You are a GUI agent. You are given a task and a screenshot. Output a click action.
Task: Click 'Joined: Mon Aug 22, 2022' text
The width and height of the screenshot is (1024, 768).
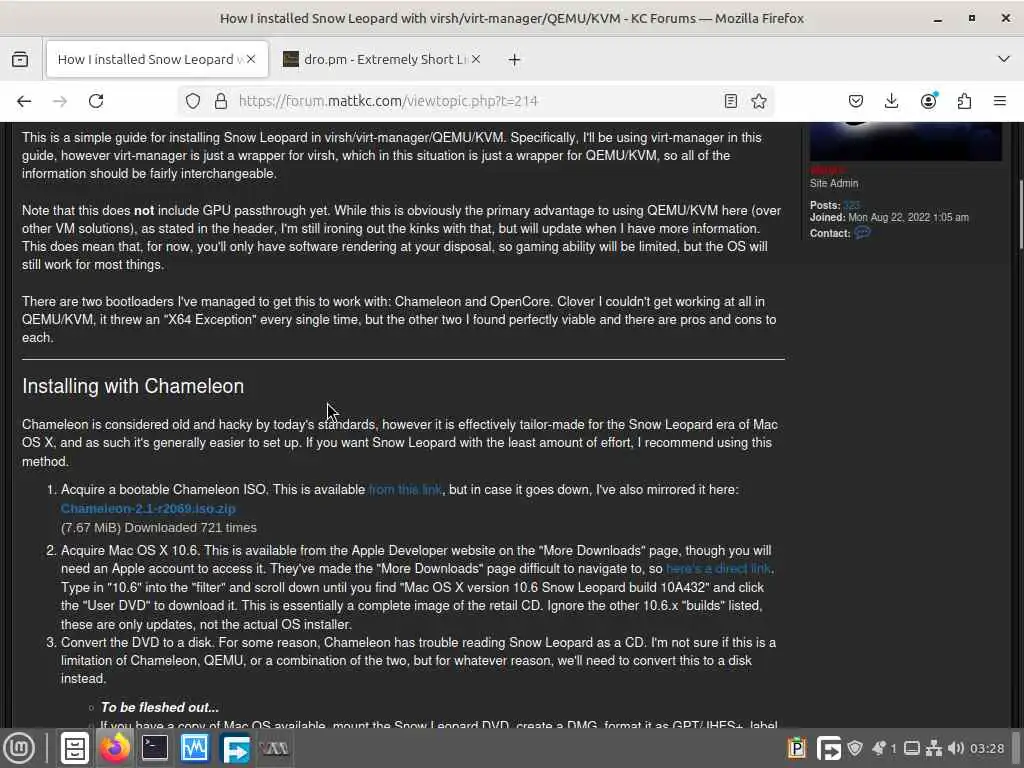889,217
